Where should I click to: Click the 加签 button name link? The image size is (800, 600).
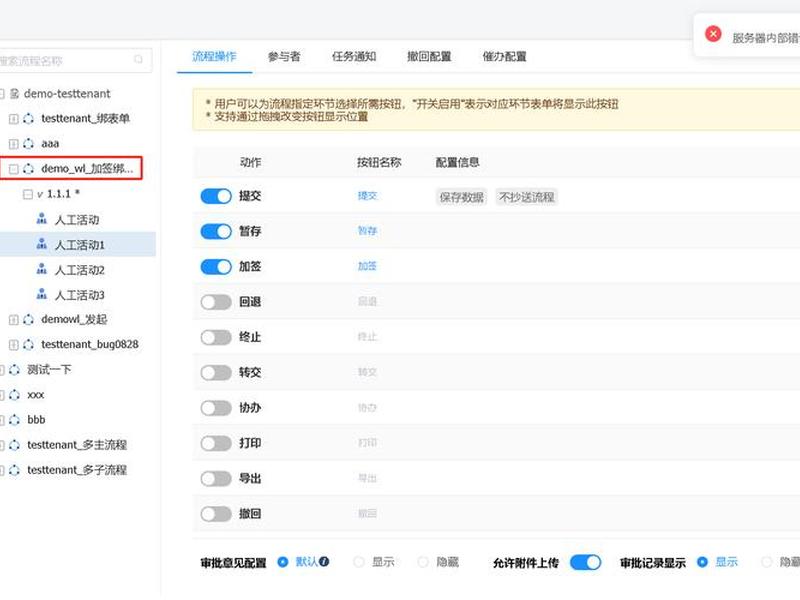[367, 266]
